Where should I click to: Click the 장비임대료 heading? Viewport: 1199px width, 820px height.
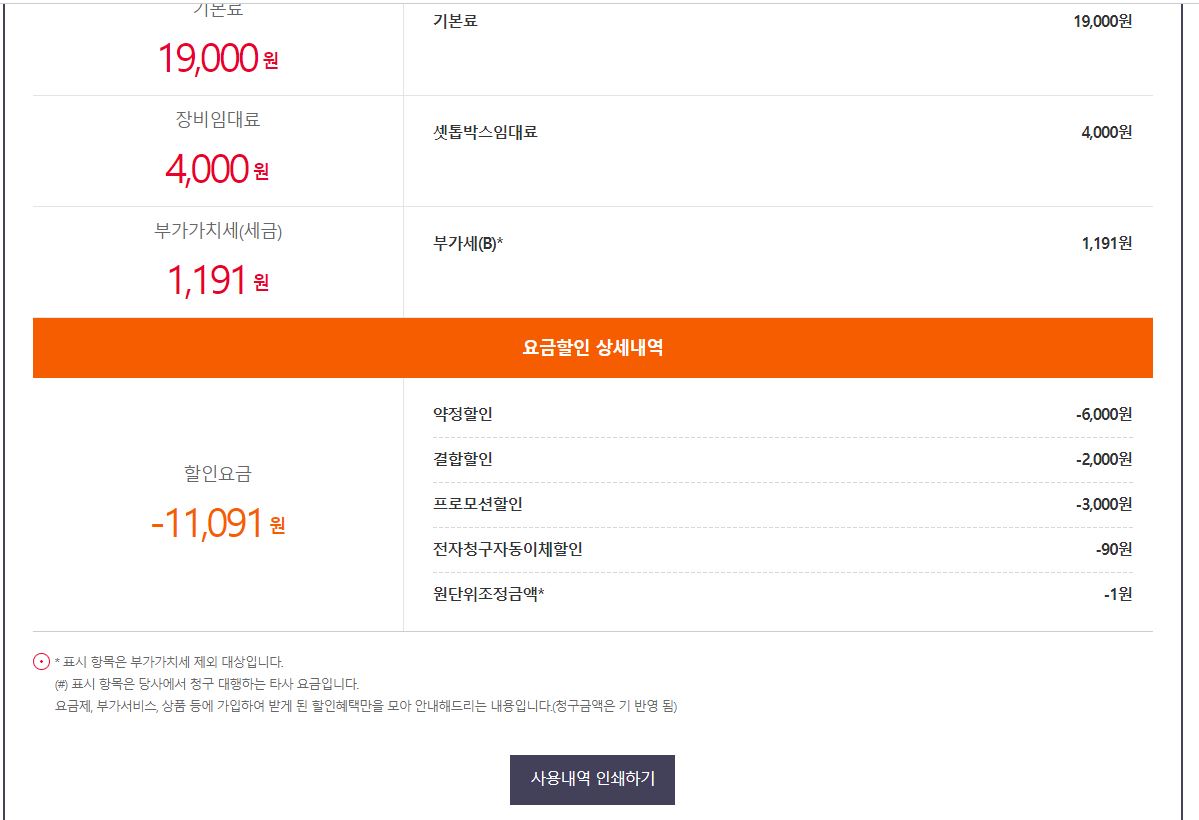click(x=218, y=120)
